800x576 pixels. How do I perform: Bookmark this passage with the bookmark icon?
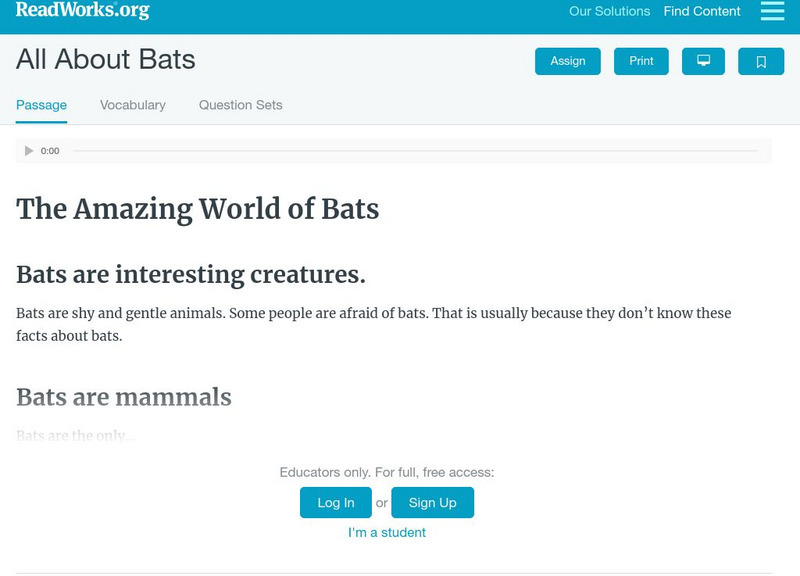[761, 61]
